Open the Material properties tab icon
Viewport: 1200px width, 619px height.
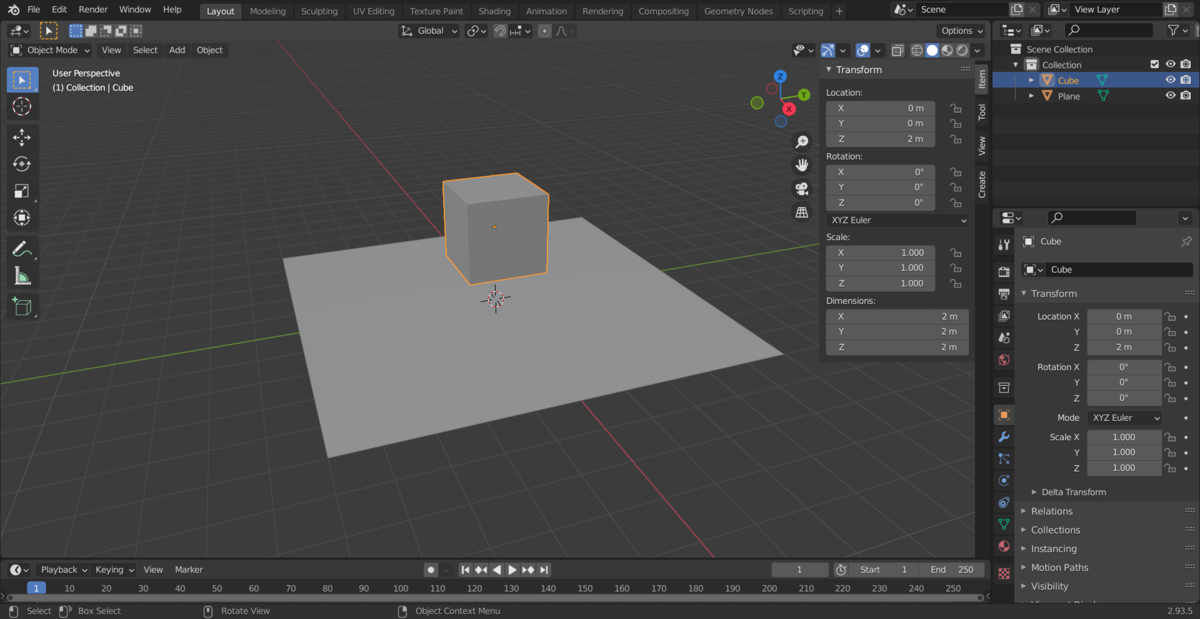pyautogui.click(x=1004, y=546)
